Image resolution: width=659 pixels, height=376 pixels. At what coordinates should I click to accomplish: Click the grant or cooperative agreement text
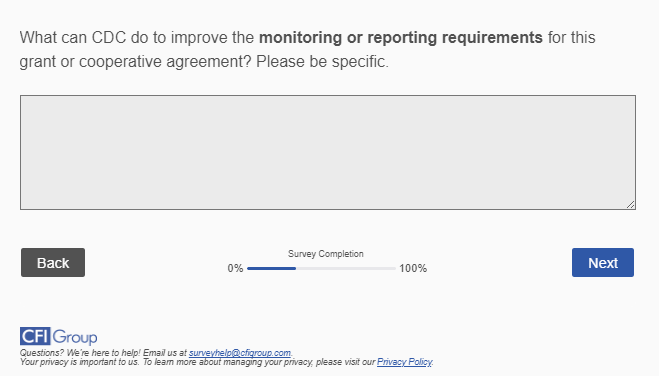click(135, 62)
